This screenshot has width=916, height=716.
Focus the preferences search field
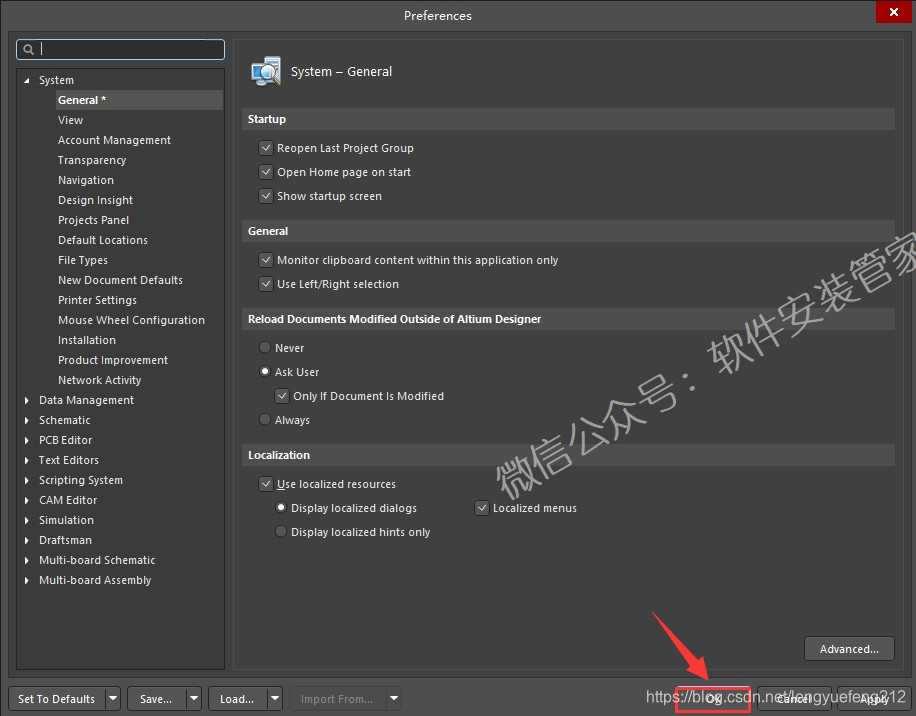point(120,50)
